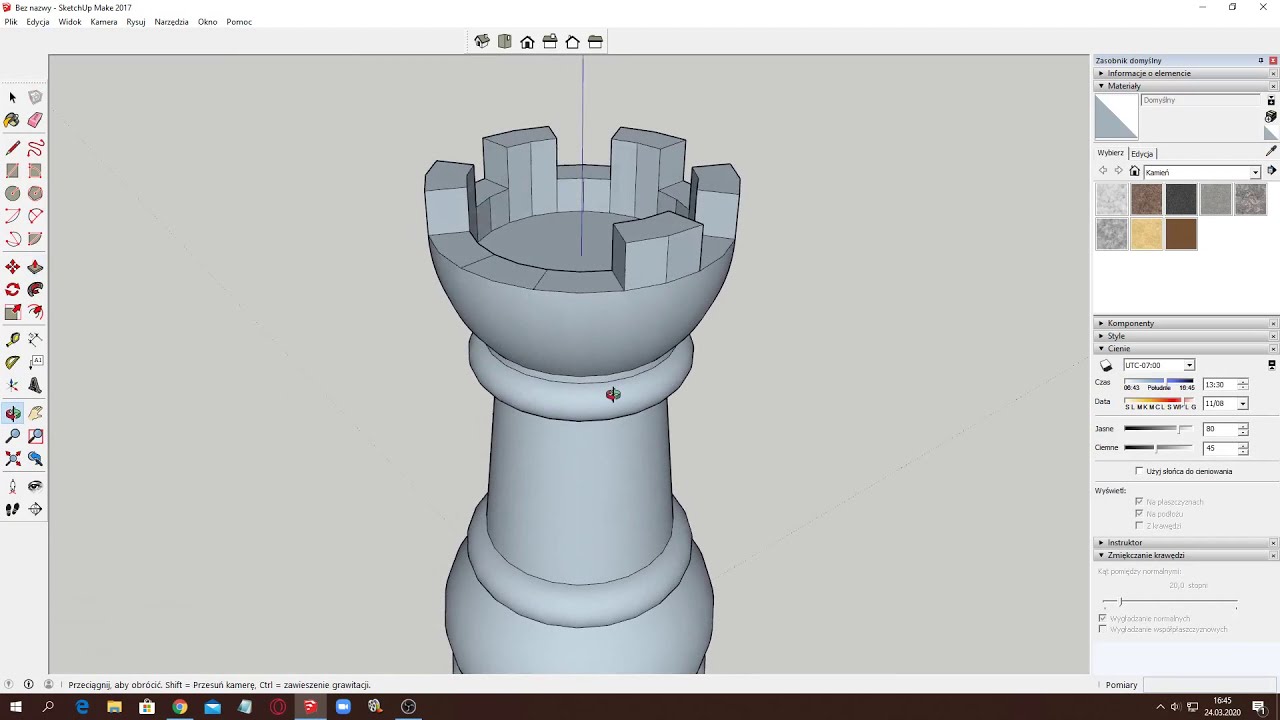Select the brown wood-colored material swatch

click(x=1181, y=234)
